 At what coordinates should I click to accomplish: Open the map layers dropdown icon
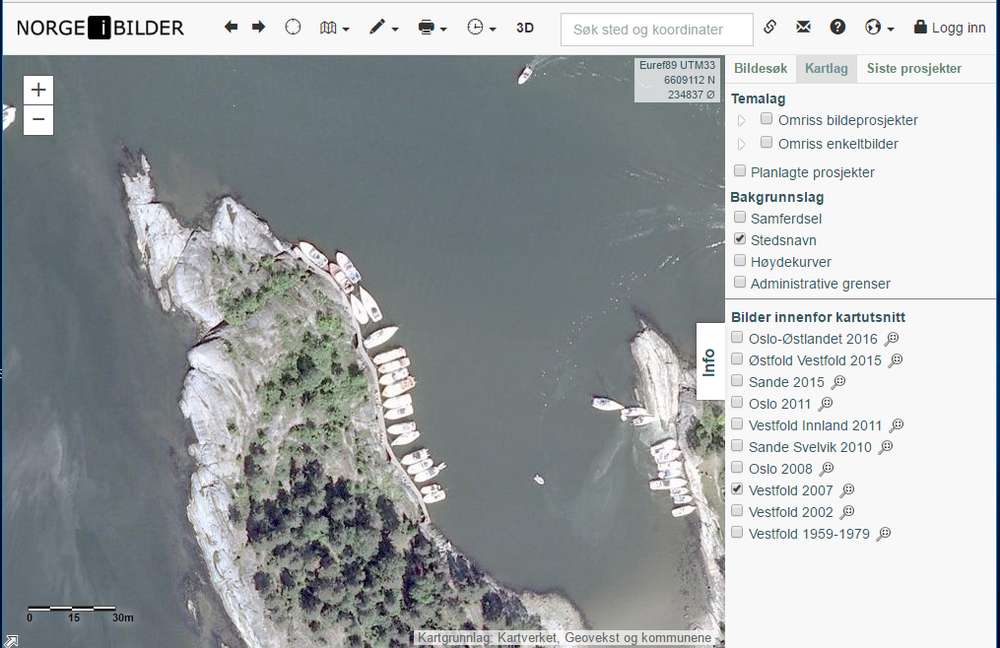coord(334,27)
